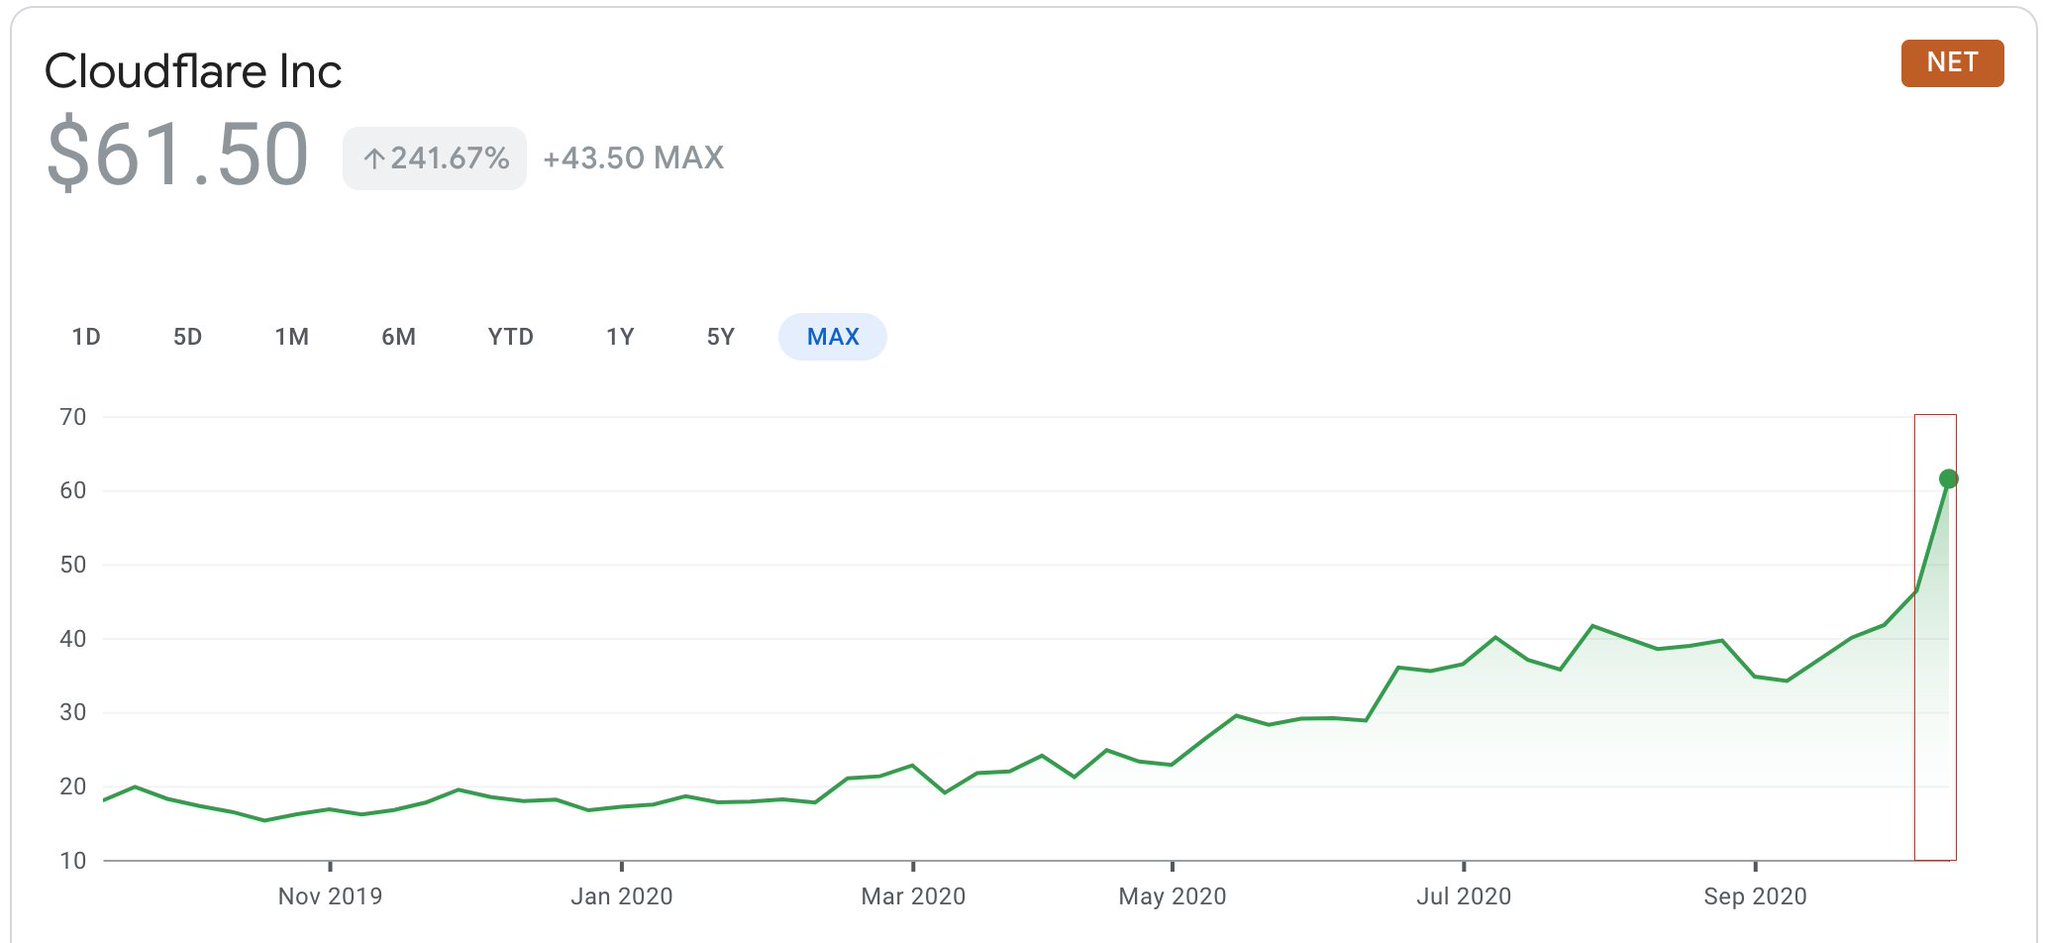Select the 1D time range tab
Viewport: 2048px width, 943px height.
click(86, 337)
